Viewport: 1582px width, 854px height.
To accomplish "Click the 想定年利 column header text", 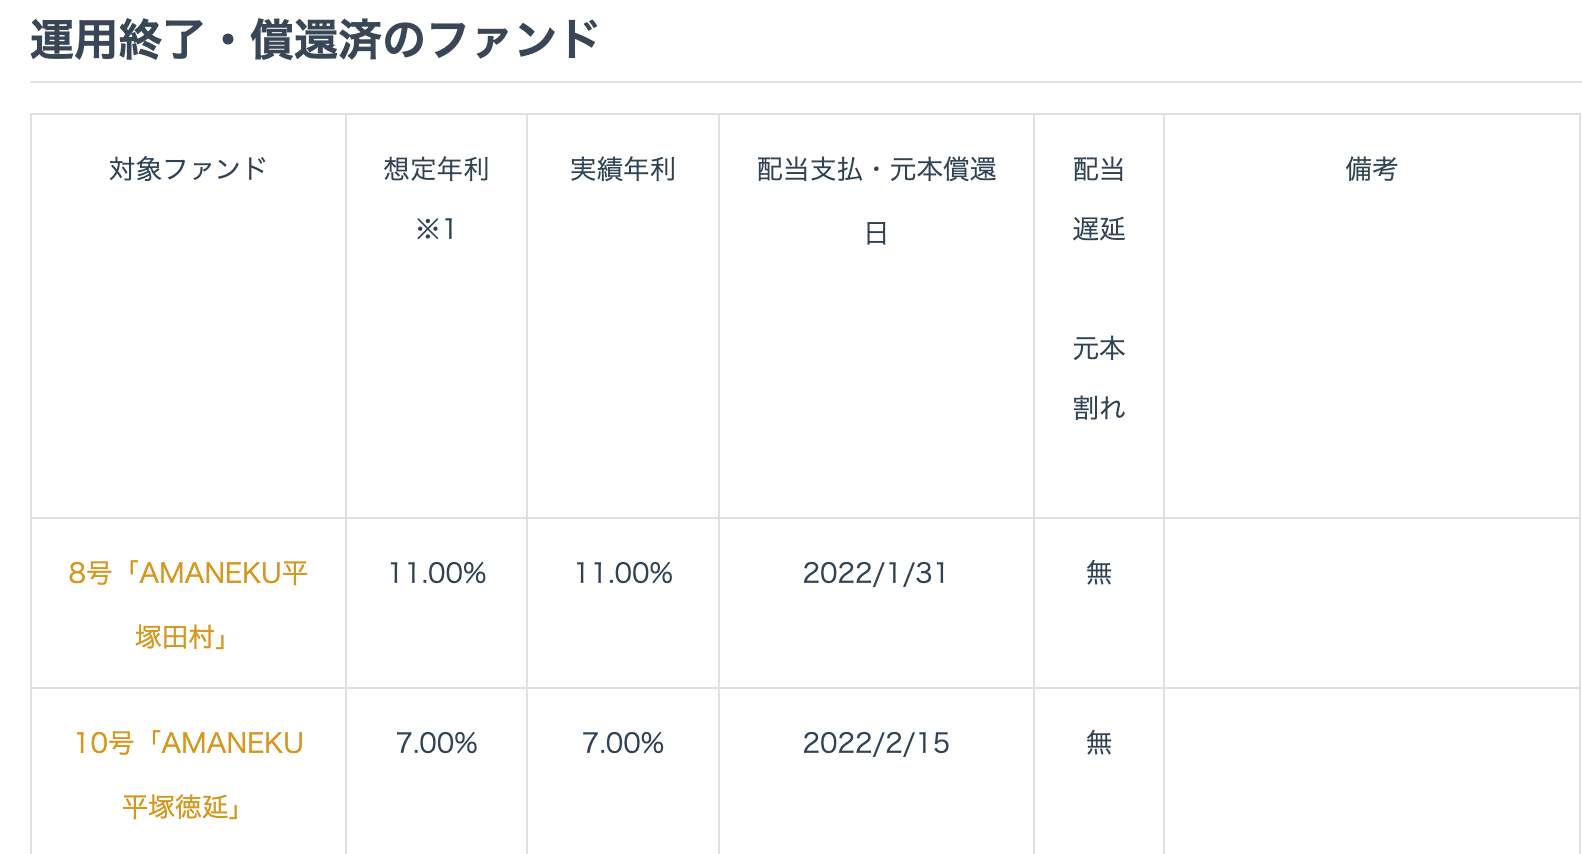I will click(436, 169).
